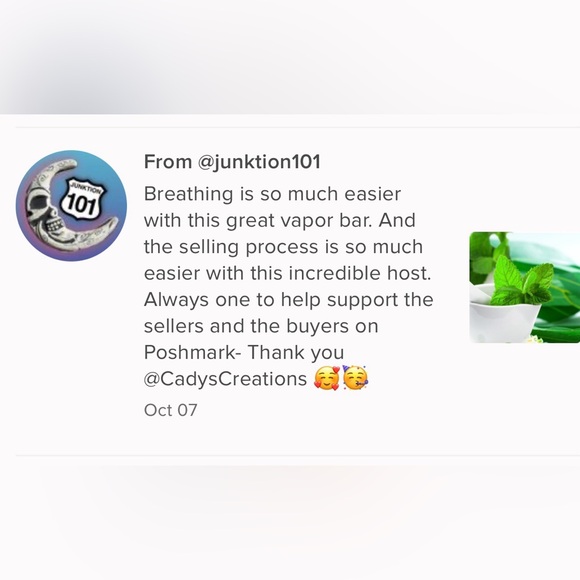Open the mint leaves listing thumbnail
Viewport: 580px width, 580px height.
click(x=525, y=287)
